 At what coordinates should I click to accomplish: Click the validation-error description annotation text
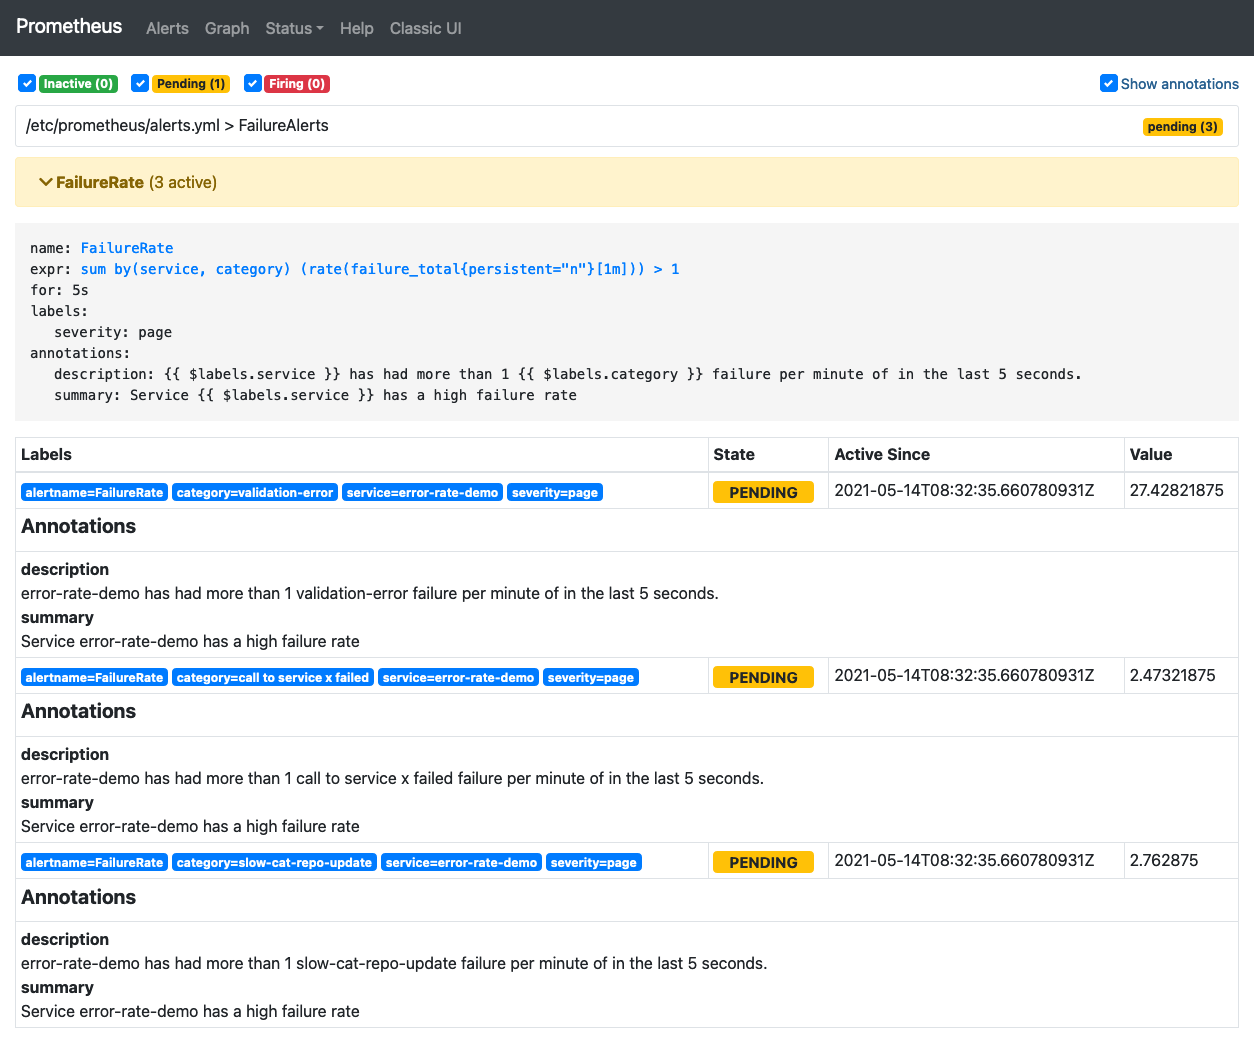click(x=370, y=594)
